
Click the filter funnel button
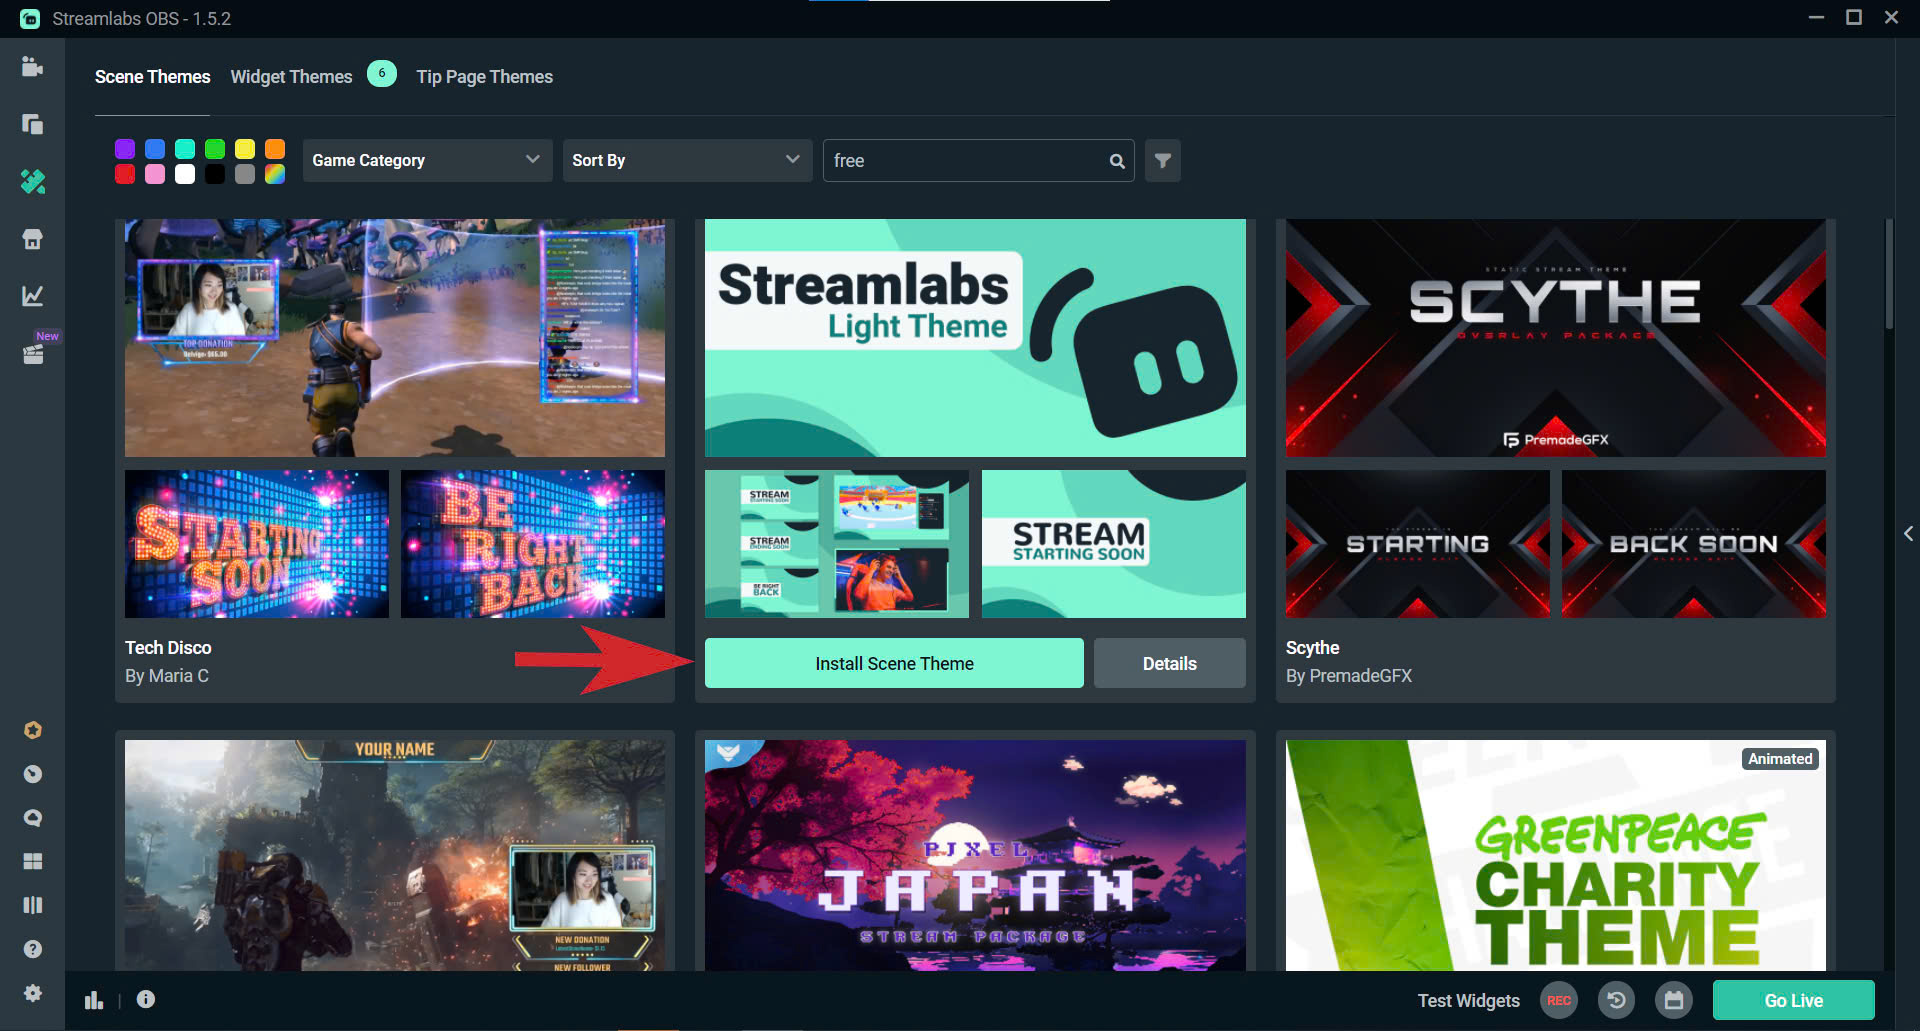pyautogui.click(x=1163, y=160)
